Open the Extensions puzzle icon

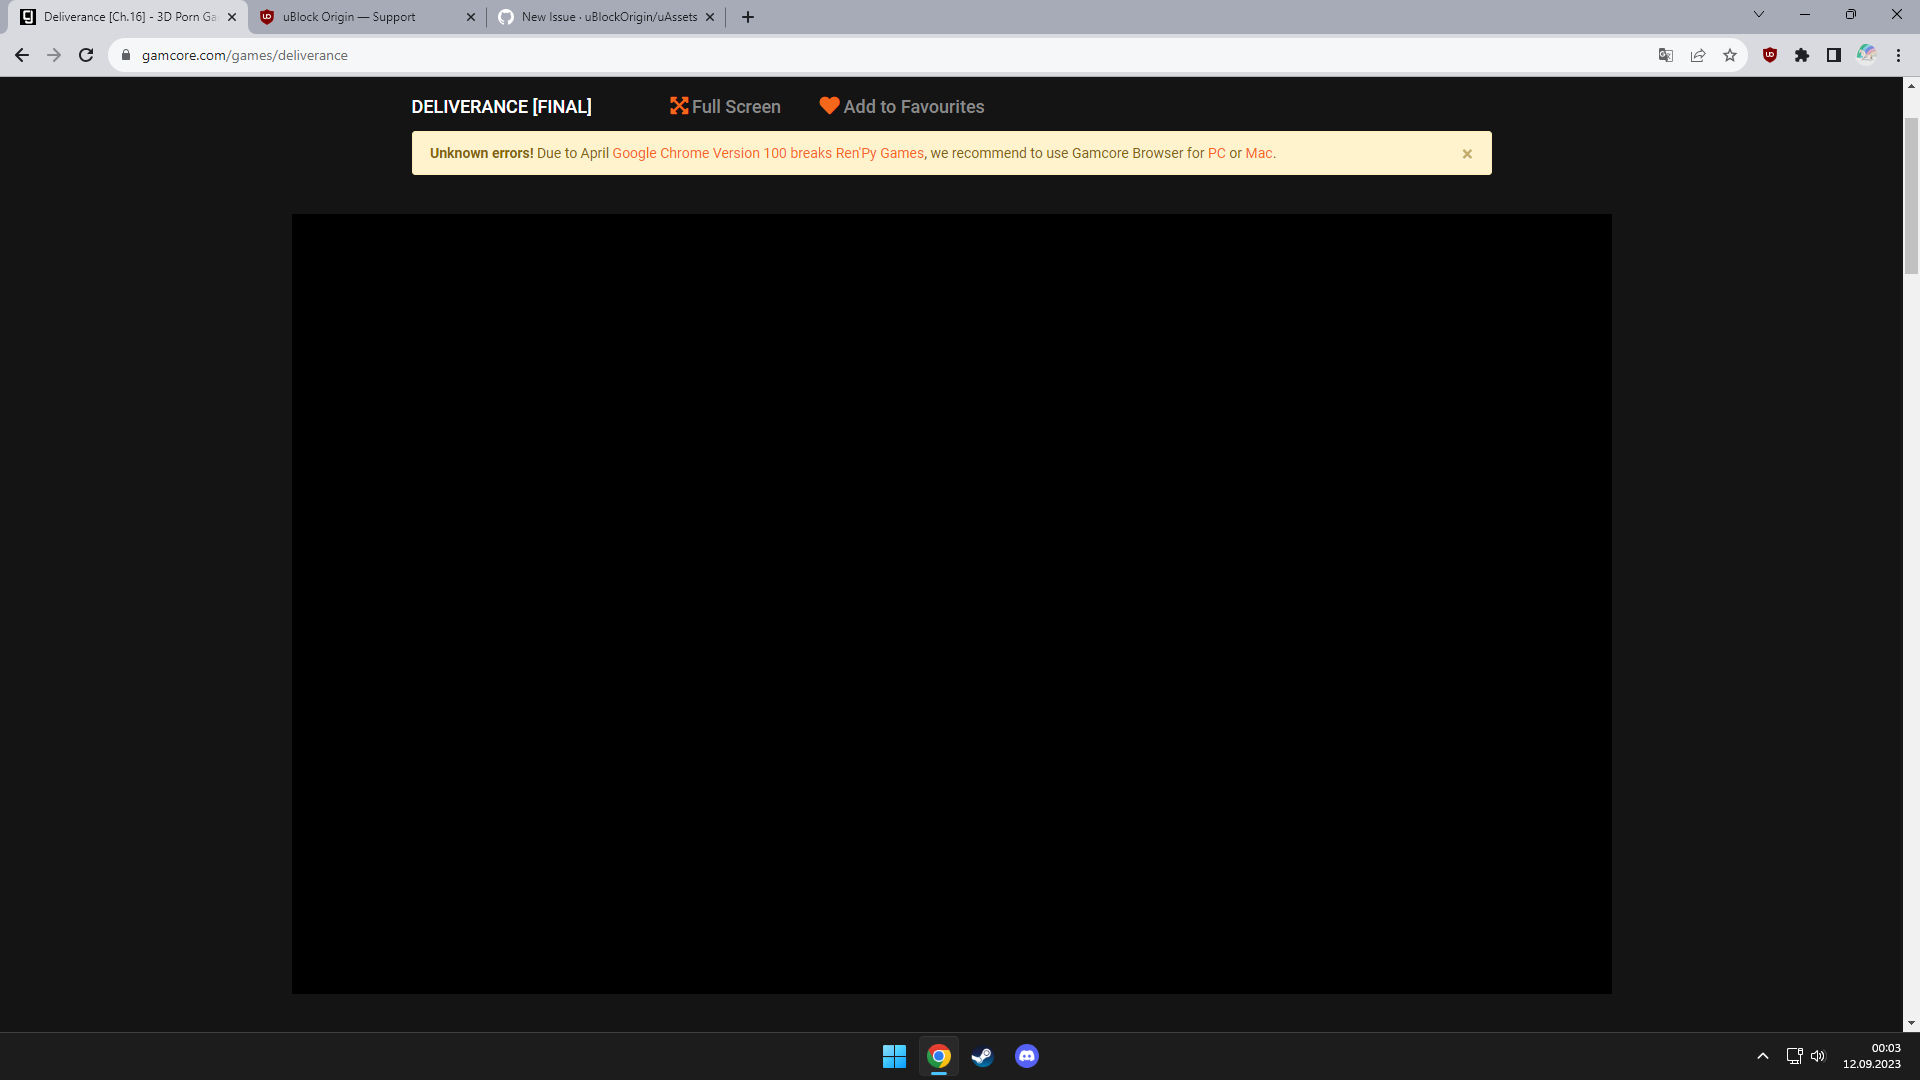click(1802, 55)
